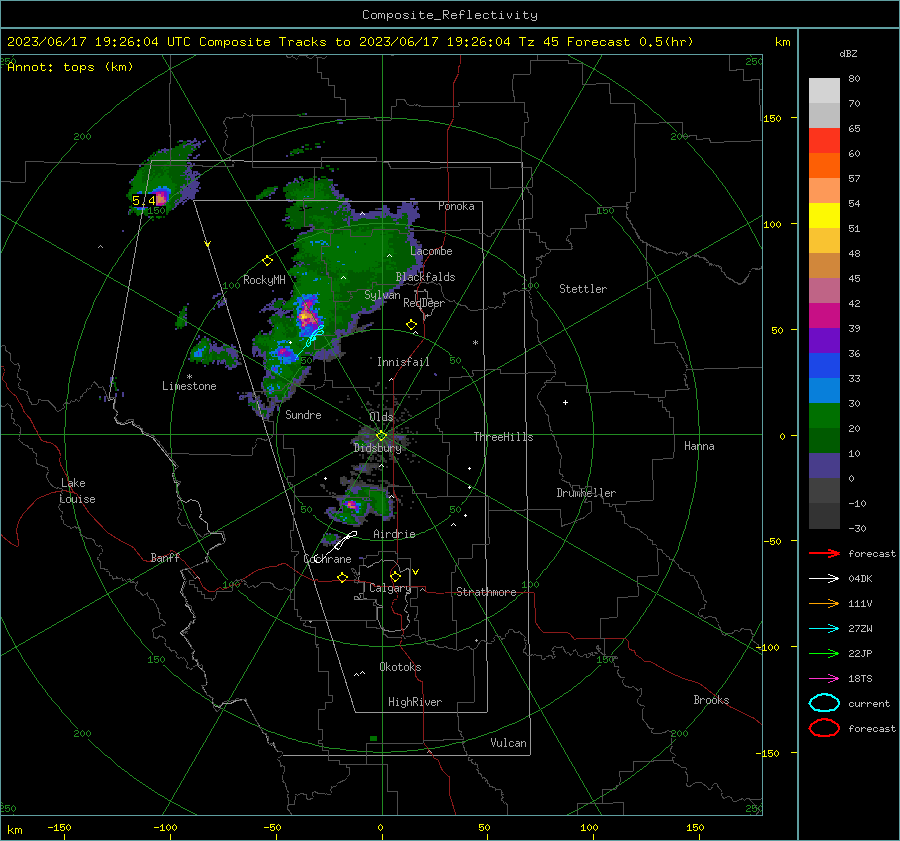Click the small green square above Vulcan
Image resolution: width=900 pixels, height=841 pixels.
click(374, 738)
